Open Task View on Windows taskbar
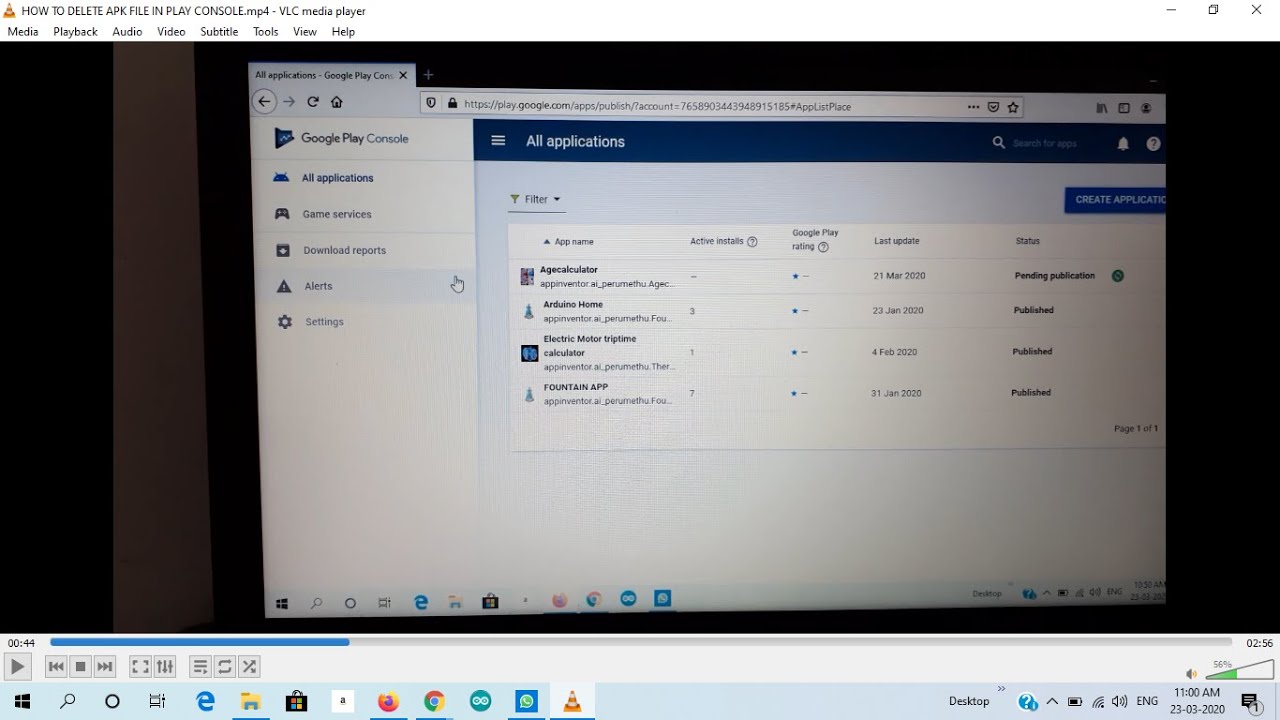 click(x=157, y=701)
